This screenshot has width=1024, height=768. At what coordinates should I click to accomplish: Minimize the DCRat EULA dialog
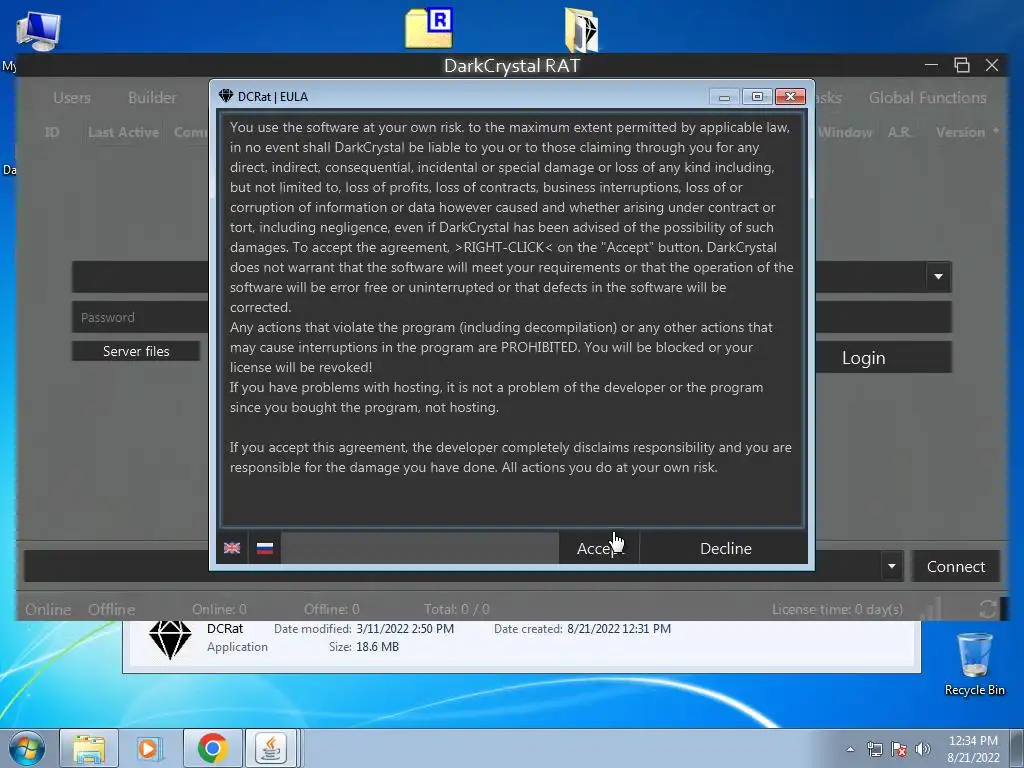724,97
